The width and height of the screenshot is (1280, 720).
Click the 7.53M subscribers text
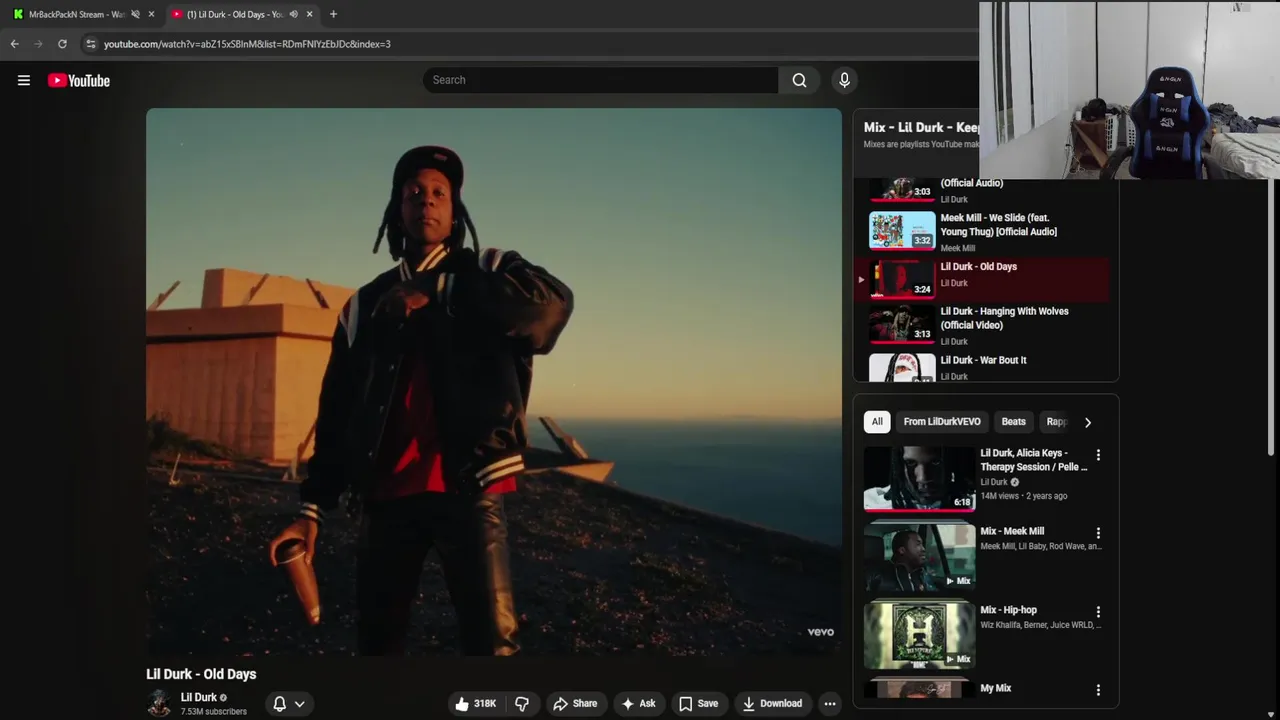[214, 712]
